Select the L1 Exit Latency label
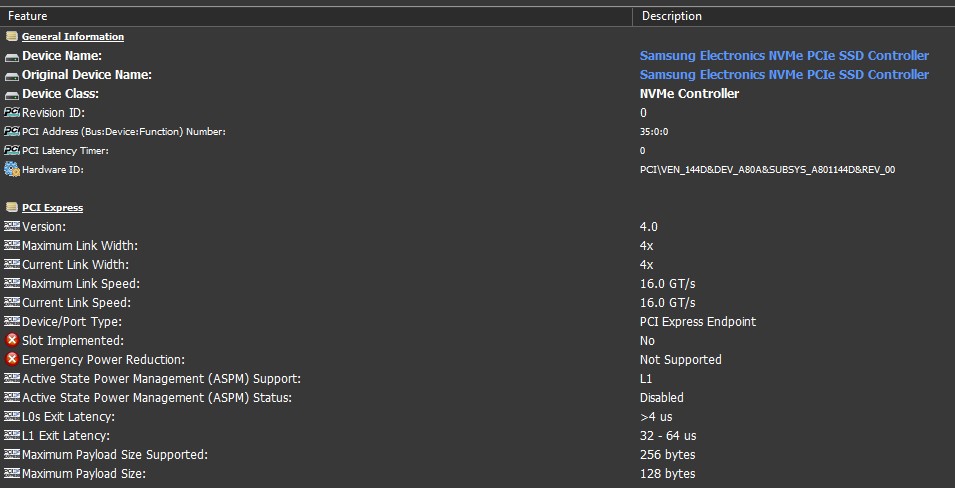 pos(66,436)
